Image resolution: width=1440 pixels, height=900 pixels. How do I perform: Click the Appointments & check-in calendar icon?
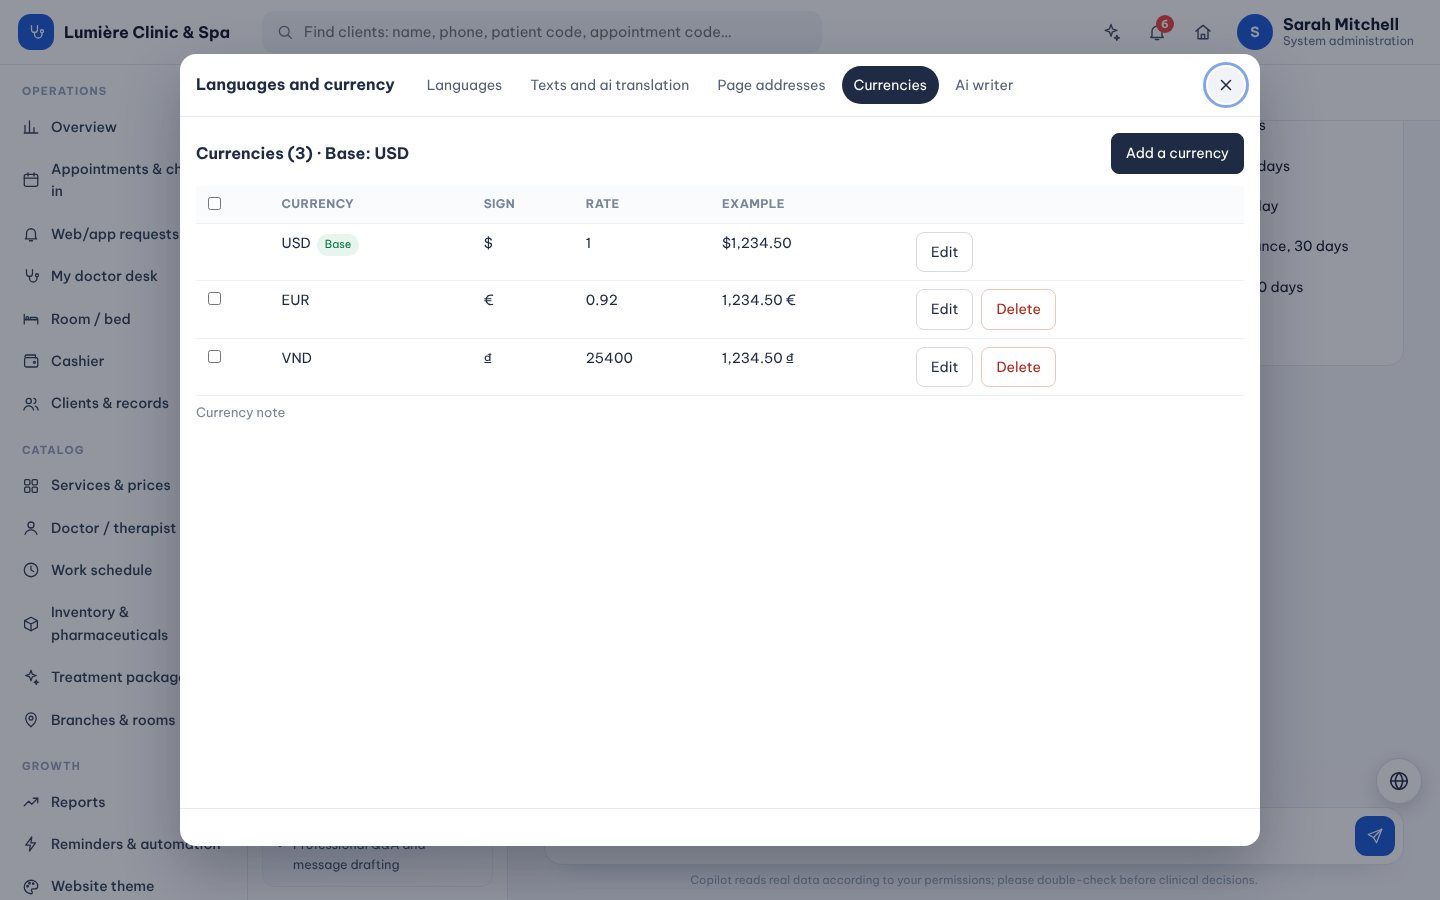(x=31, y=180)
